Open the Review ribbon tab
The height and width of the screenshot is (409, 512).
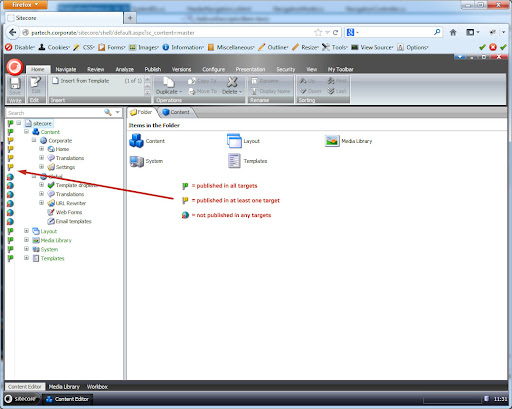[x=96, y=69]
